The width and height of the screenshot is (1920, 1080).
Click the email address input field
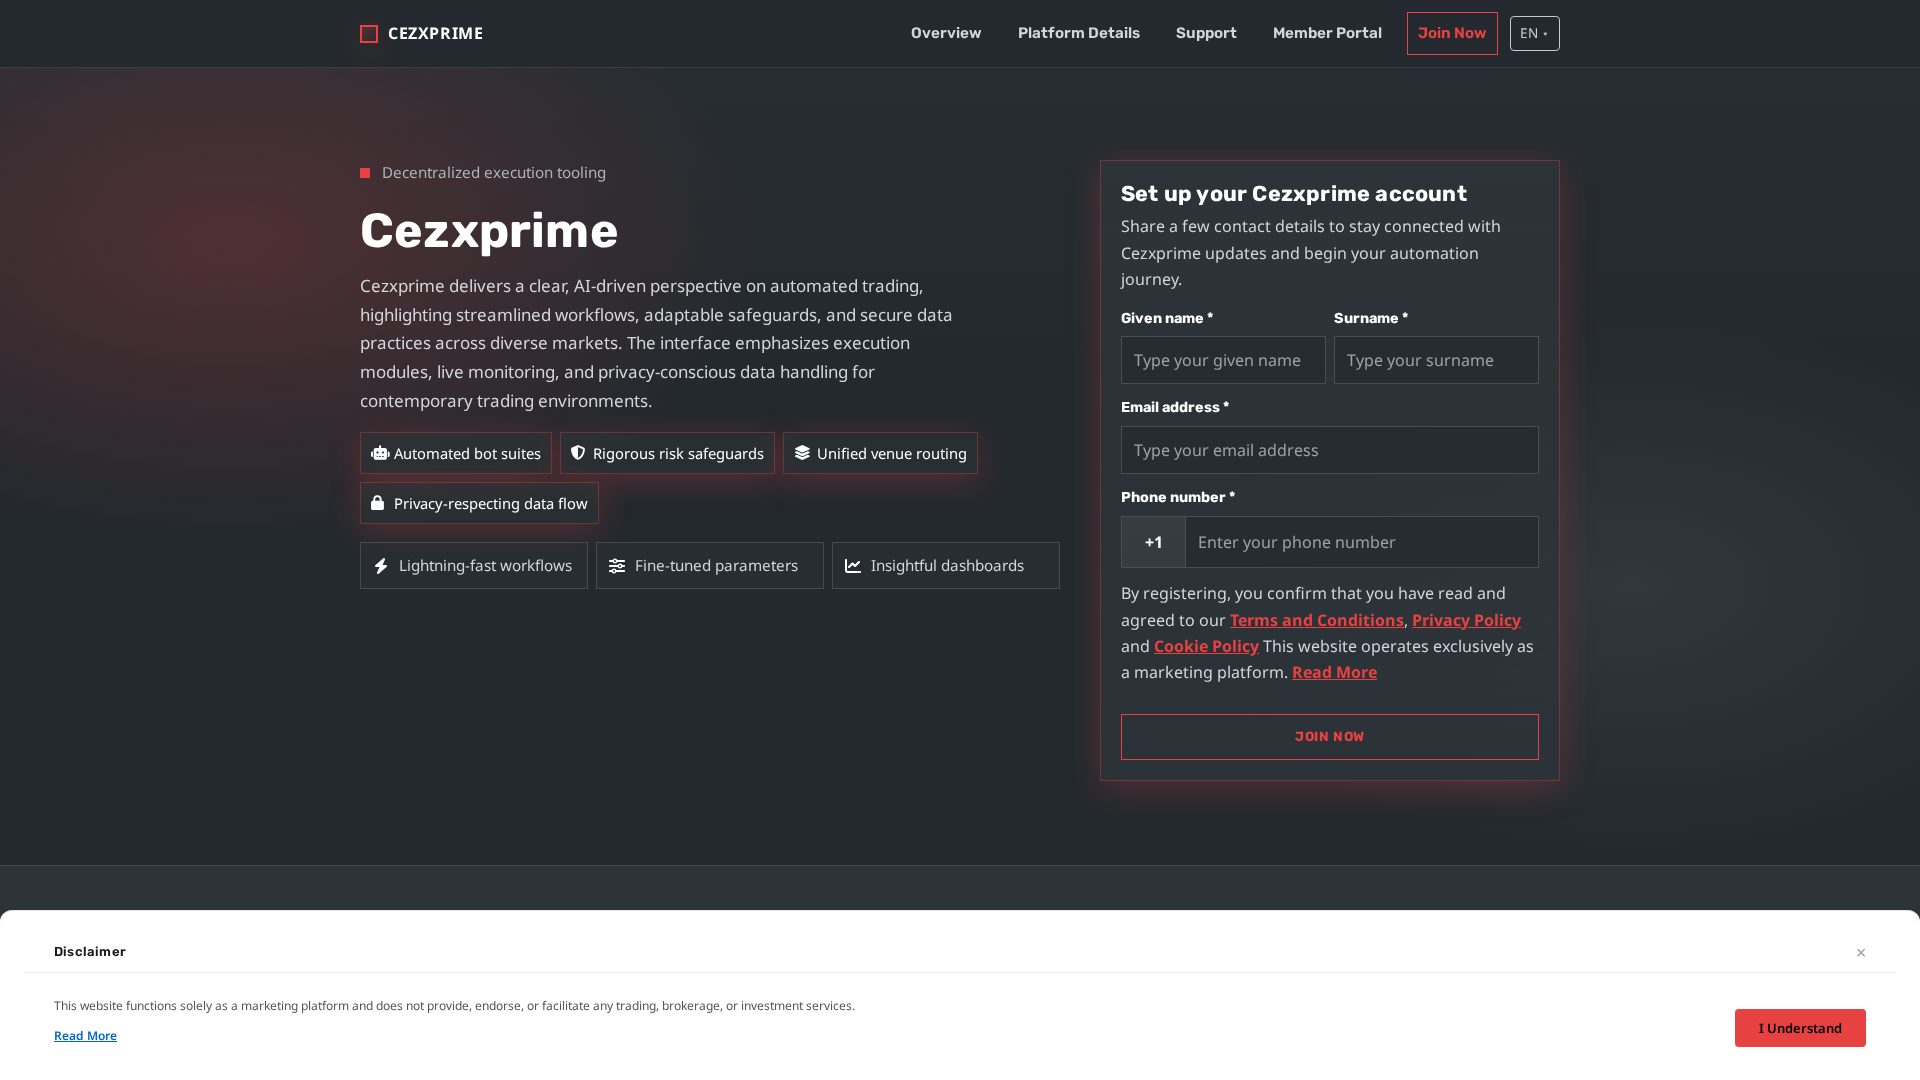point(1329,450)
